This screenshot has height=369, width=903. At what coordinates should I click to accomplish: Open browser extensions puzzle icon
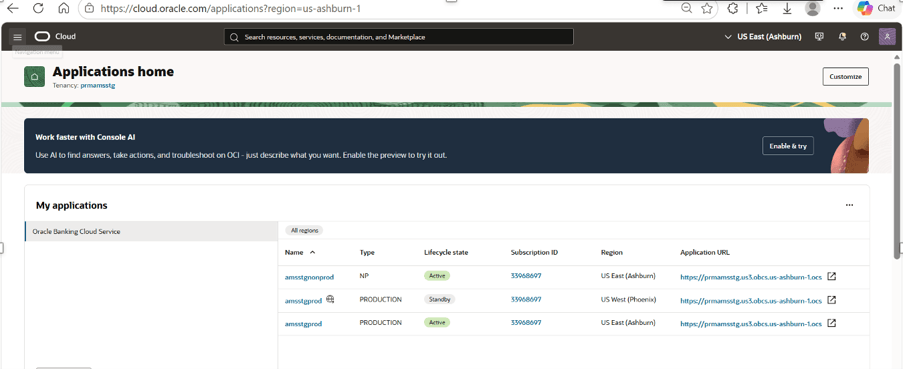tap(733, 8)
